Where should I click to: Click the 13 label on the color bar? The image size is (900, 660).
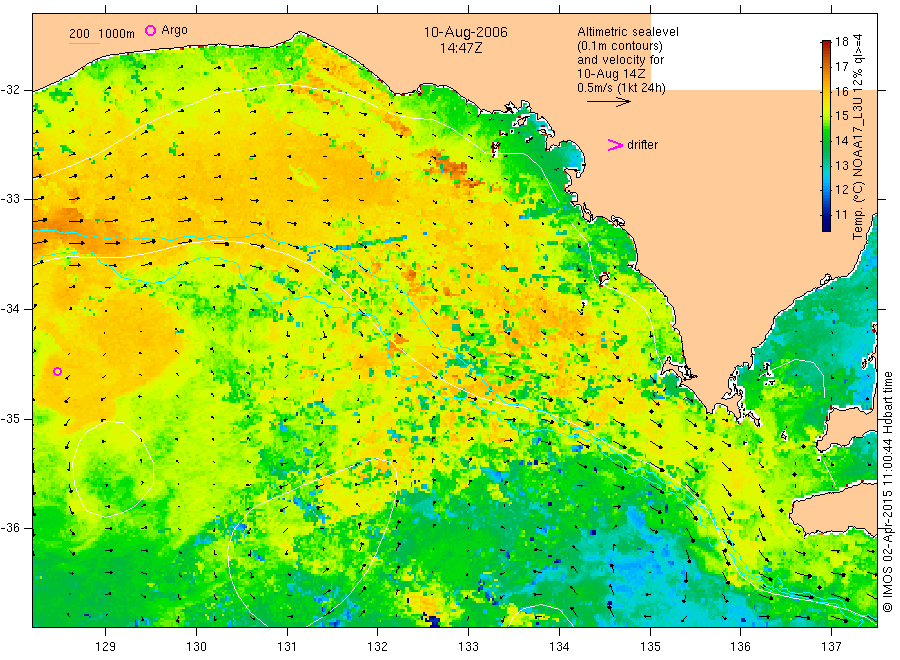(841, 165)
